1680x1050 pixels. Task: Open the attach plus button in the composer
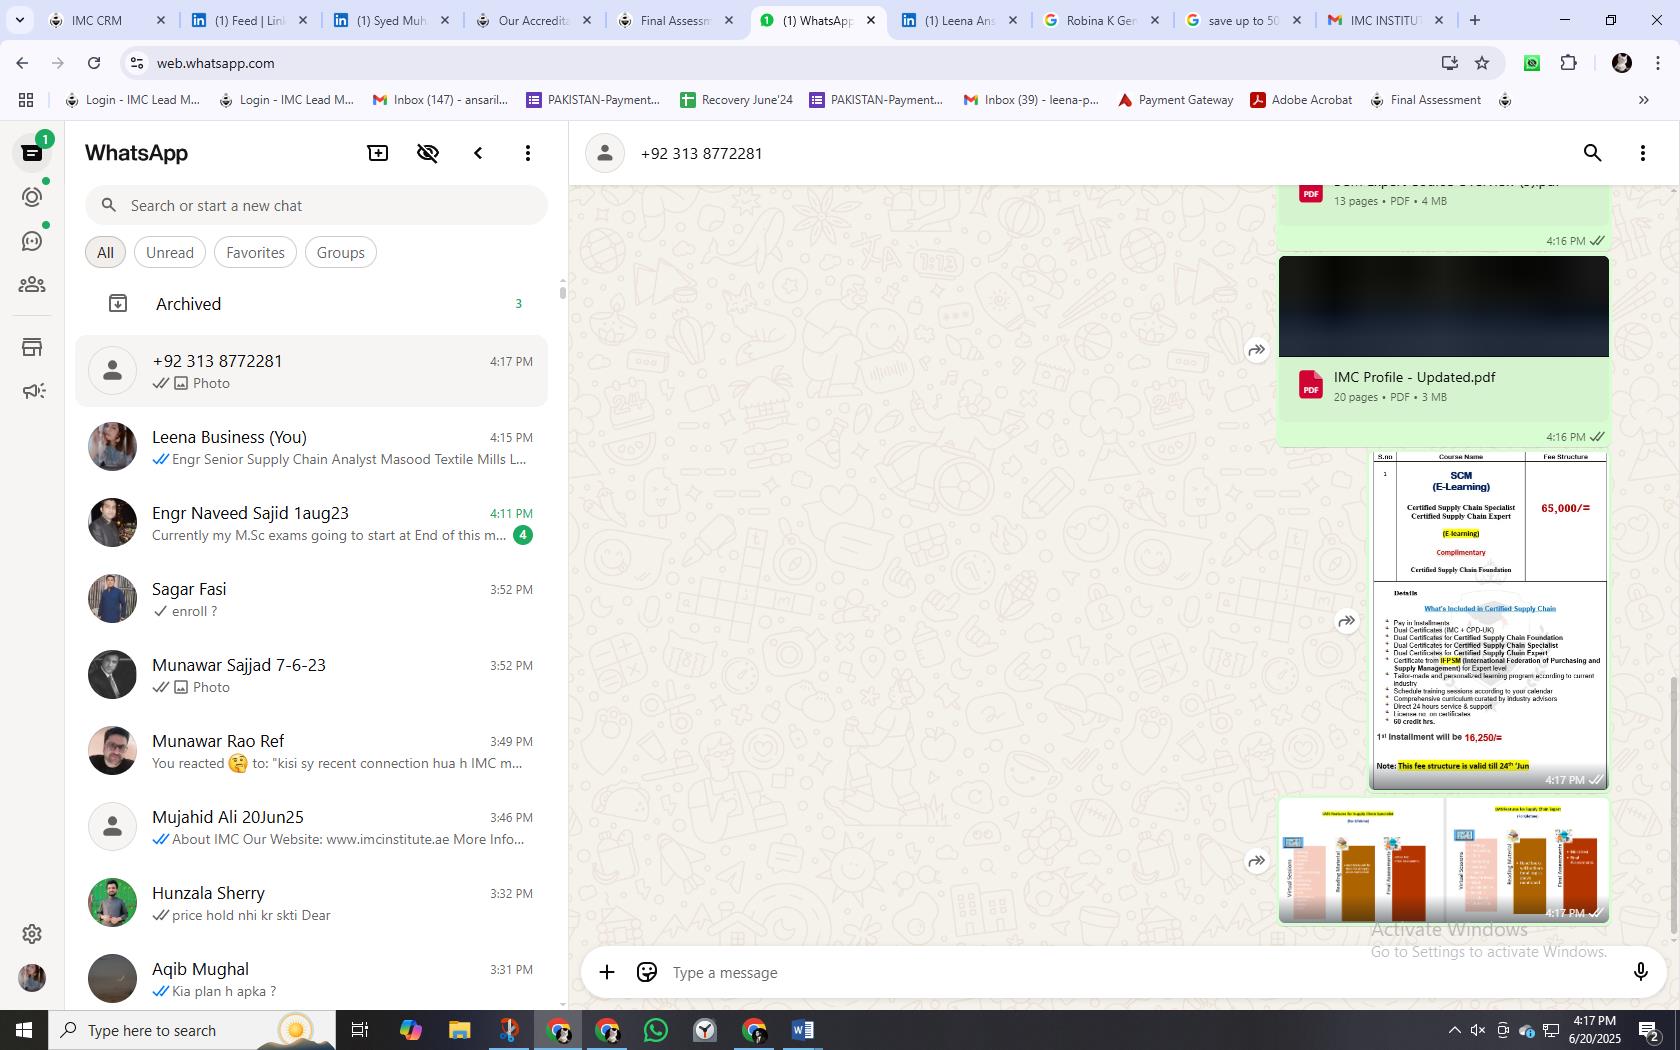[607, 972]
